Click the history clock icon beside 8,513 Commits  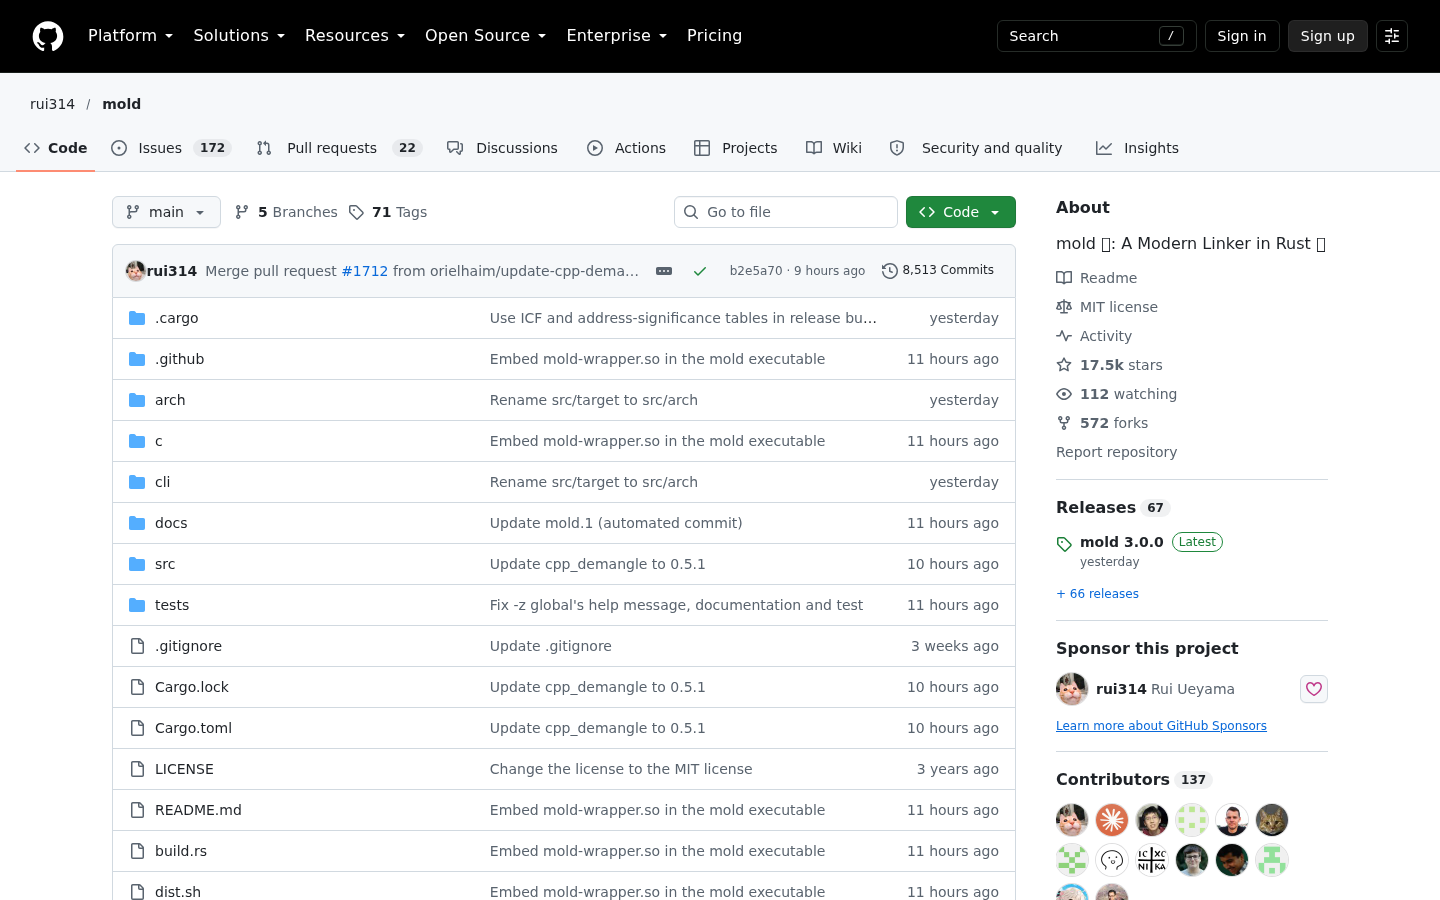click(x=890, y=271)
